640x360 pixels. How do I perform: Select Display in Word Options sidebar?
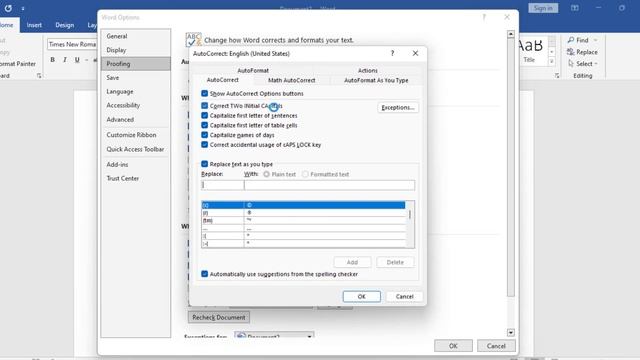pyautogui.click(x=136, y=50)
